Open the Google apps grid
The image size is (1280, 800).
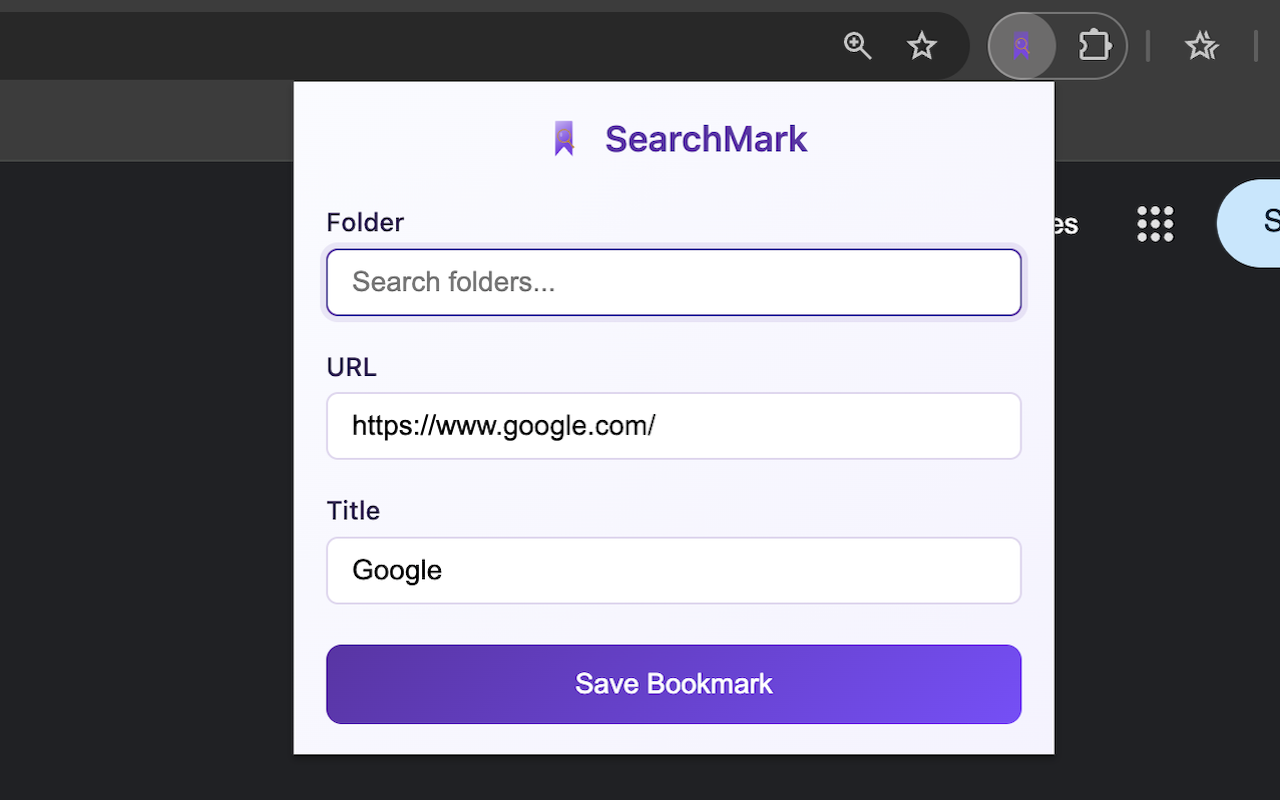[1155, 223]
